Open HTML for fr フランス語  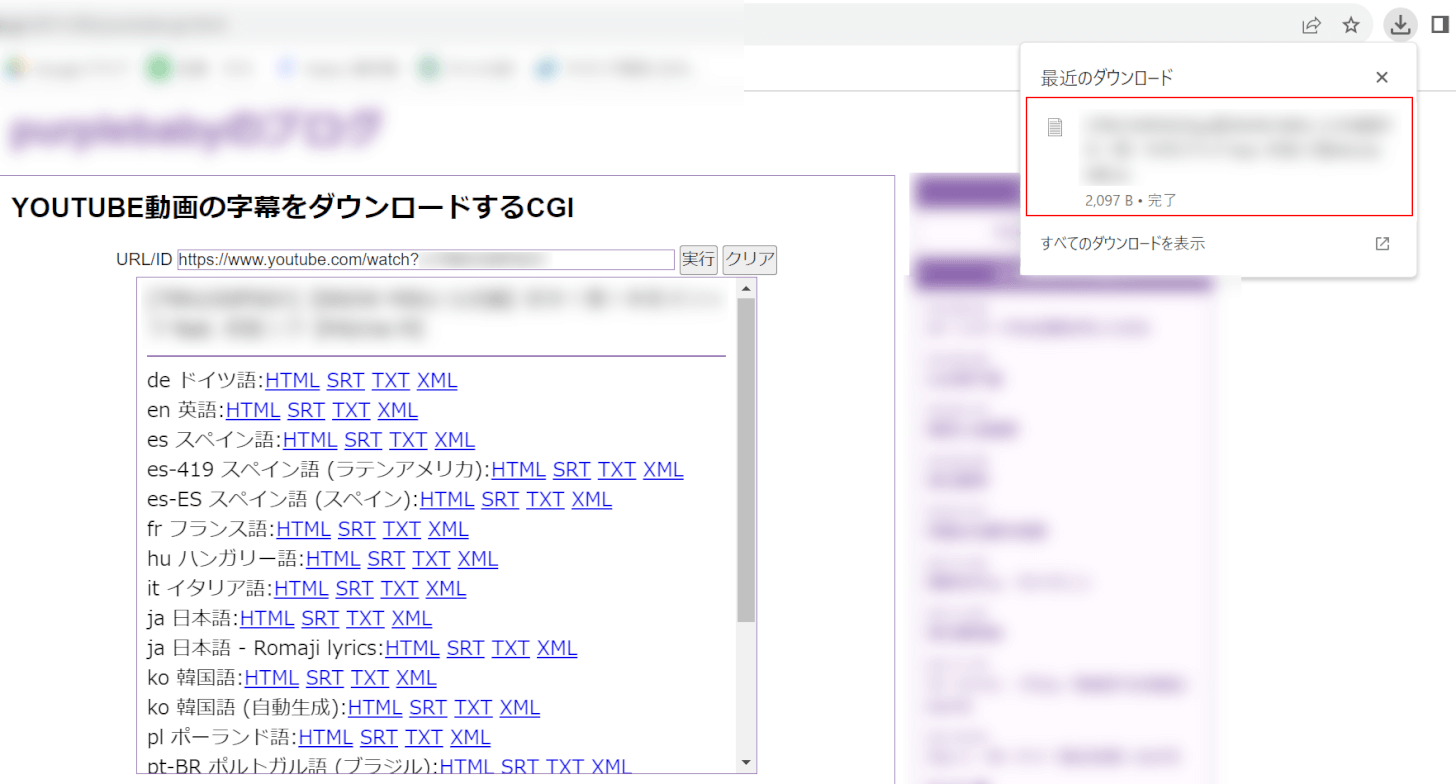coord(304,529)
